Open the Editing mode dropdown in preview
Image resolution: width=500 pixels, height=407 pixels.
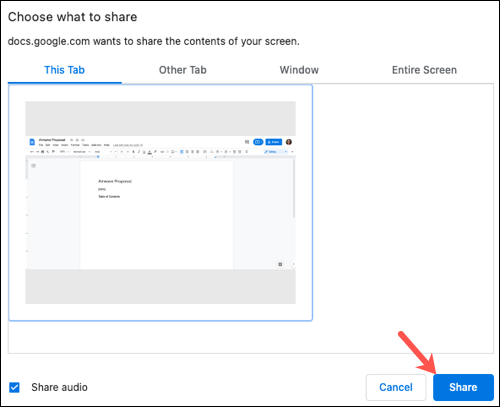pyautogui.click(x=275, y=152)
